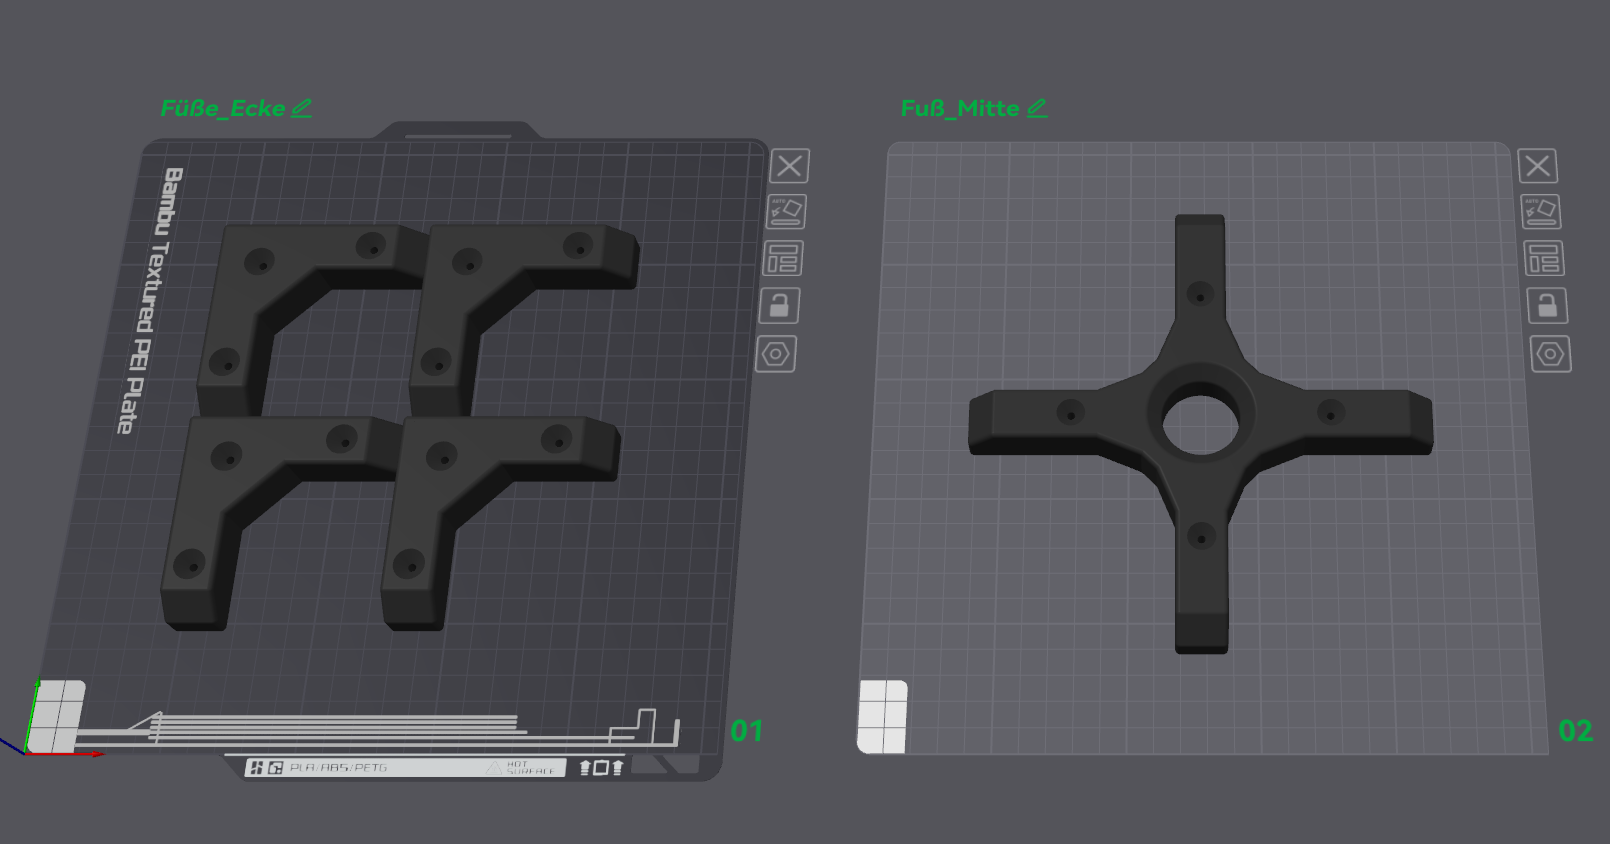Click the pencil icon beside Fuß_Mitte
Viewport: 1610px width, 844px height.
(1037, 108)
